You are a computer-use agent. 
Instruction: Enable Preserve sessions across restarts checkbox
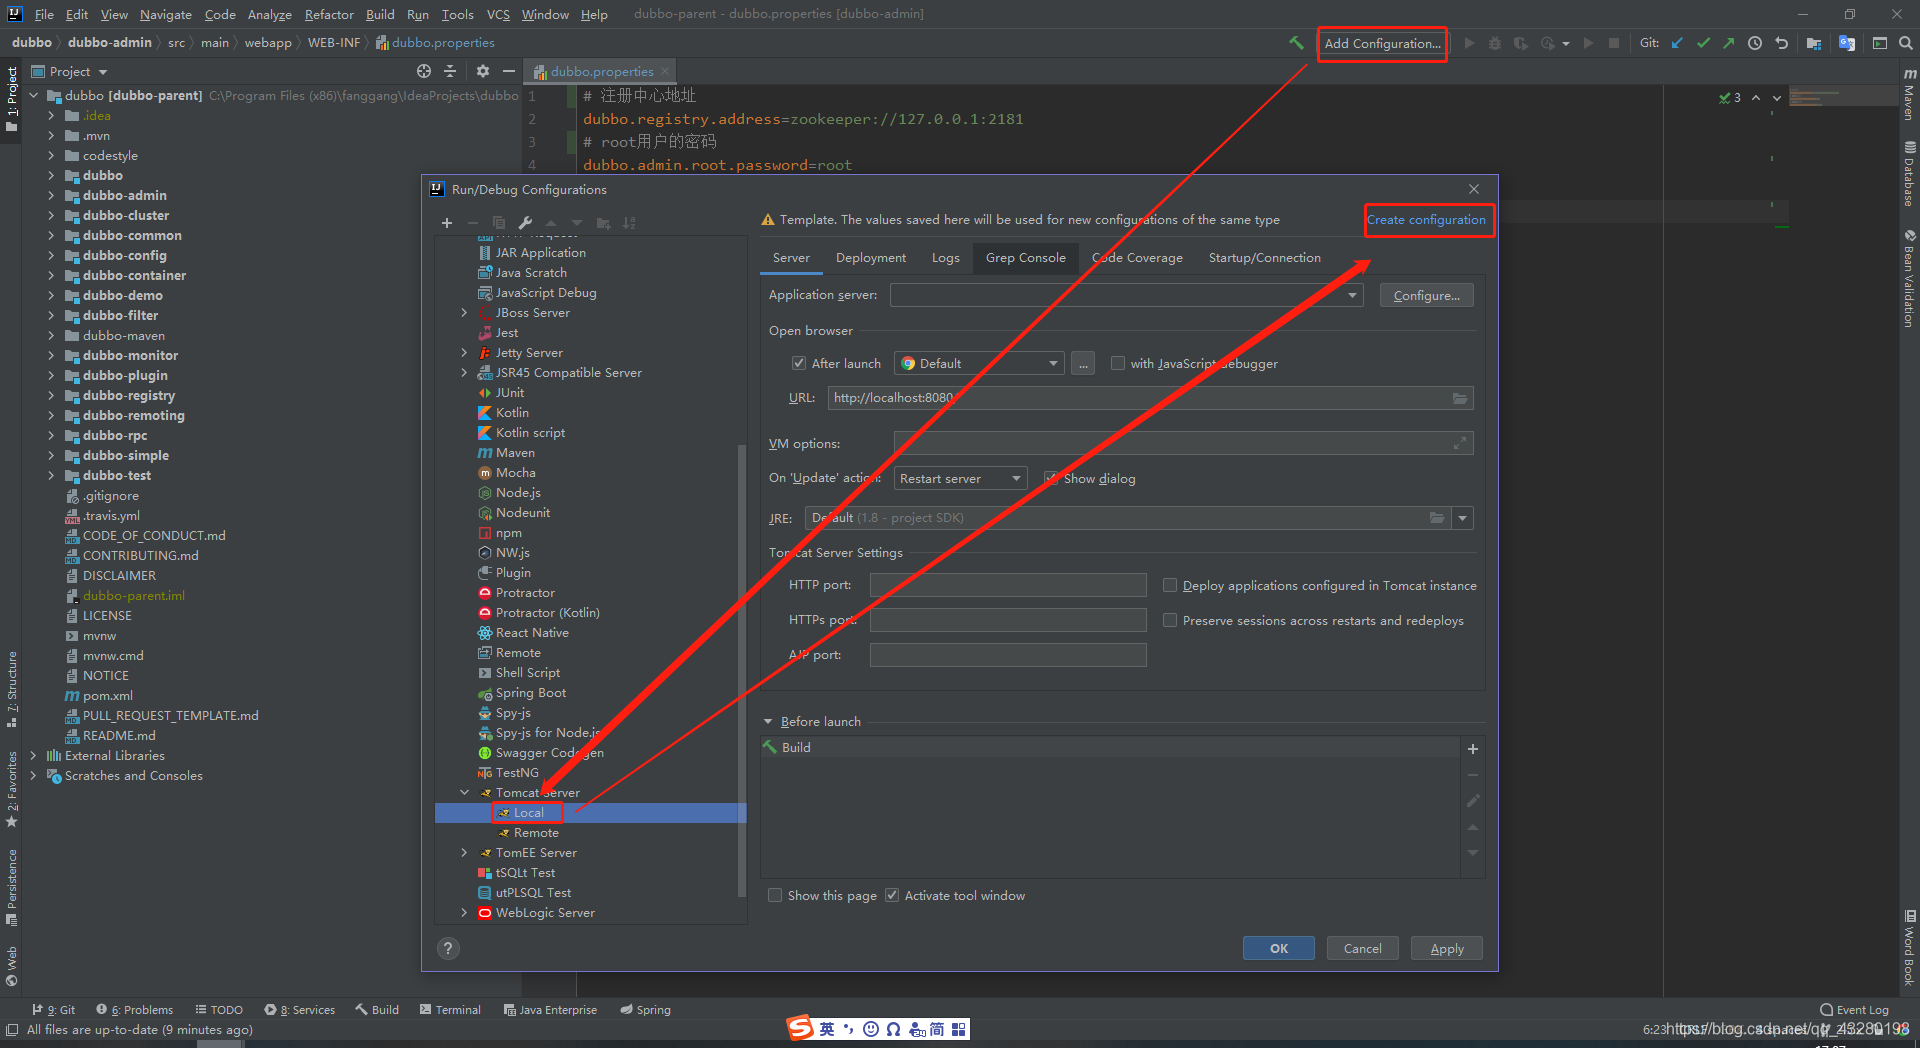click(1170, 621)
